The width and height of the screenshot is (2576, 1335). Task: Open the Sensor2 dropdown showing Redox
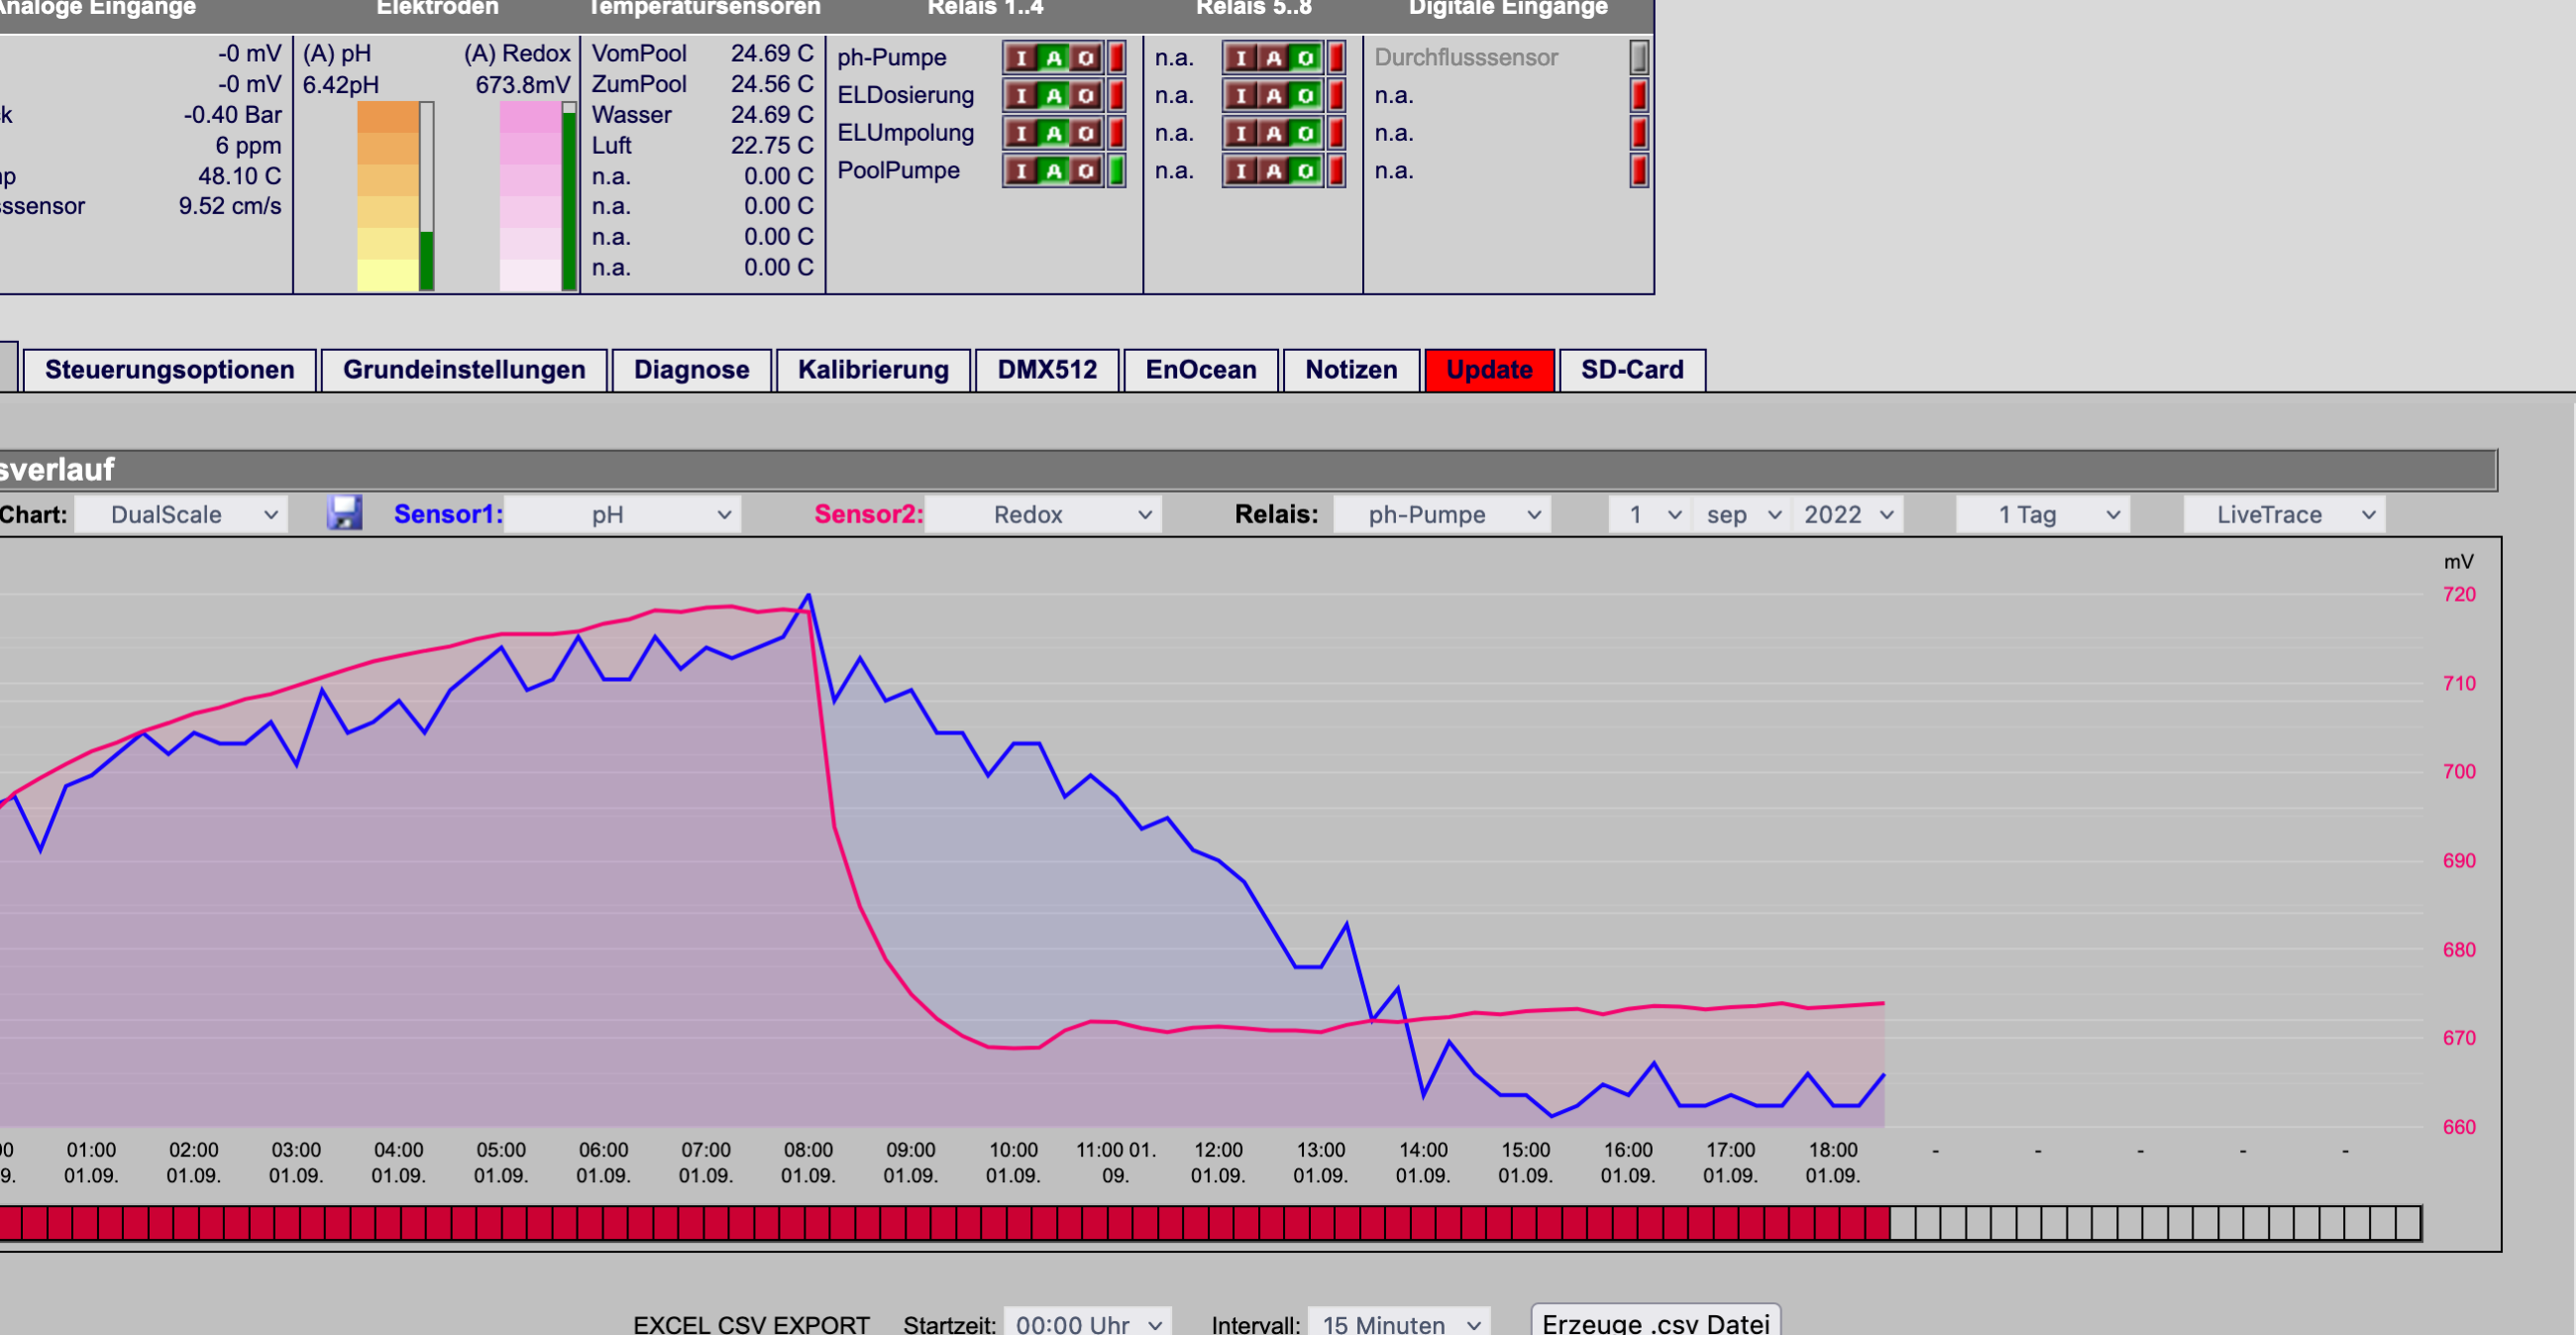[x=1043, y=514]
